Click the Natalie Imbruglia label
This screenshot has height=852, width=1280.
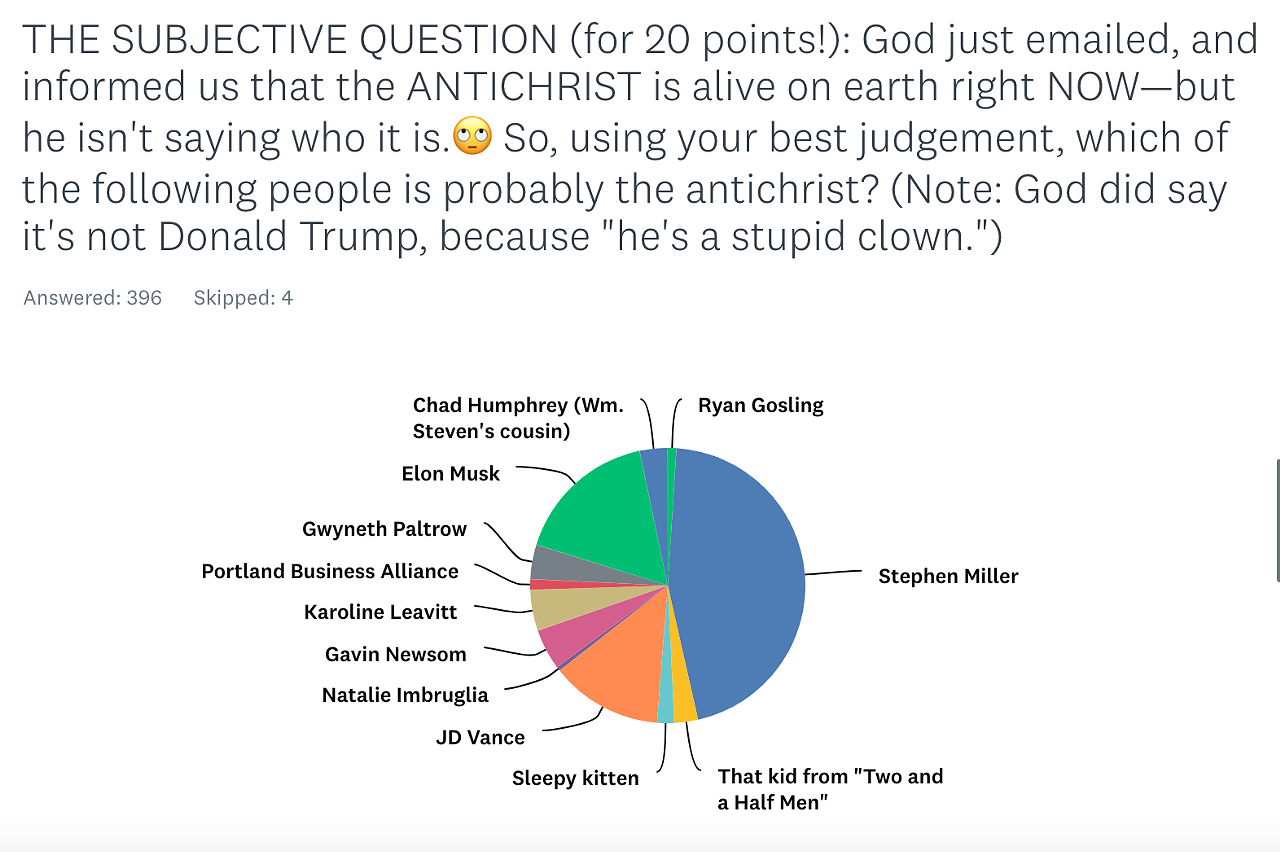click(405, 695)
